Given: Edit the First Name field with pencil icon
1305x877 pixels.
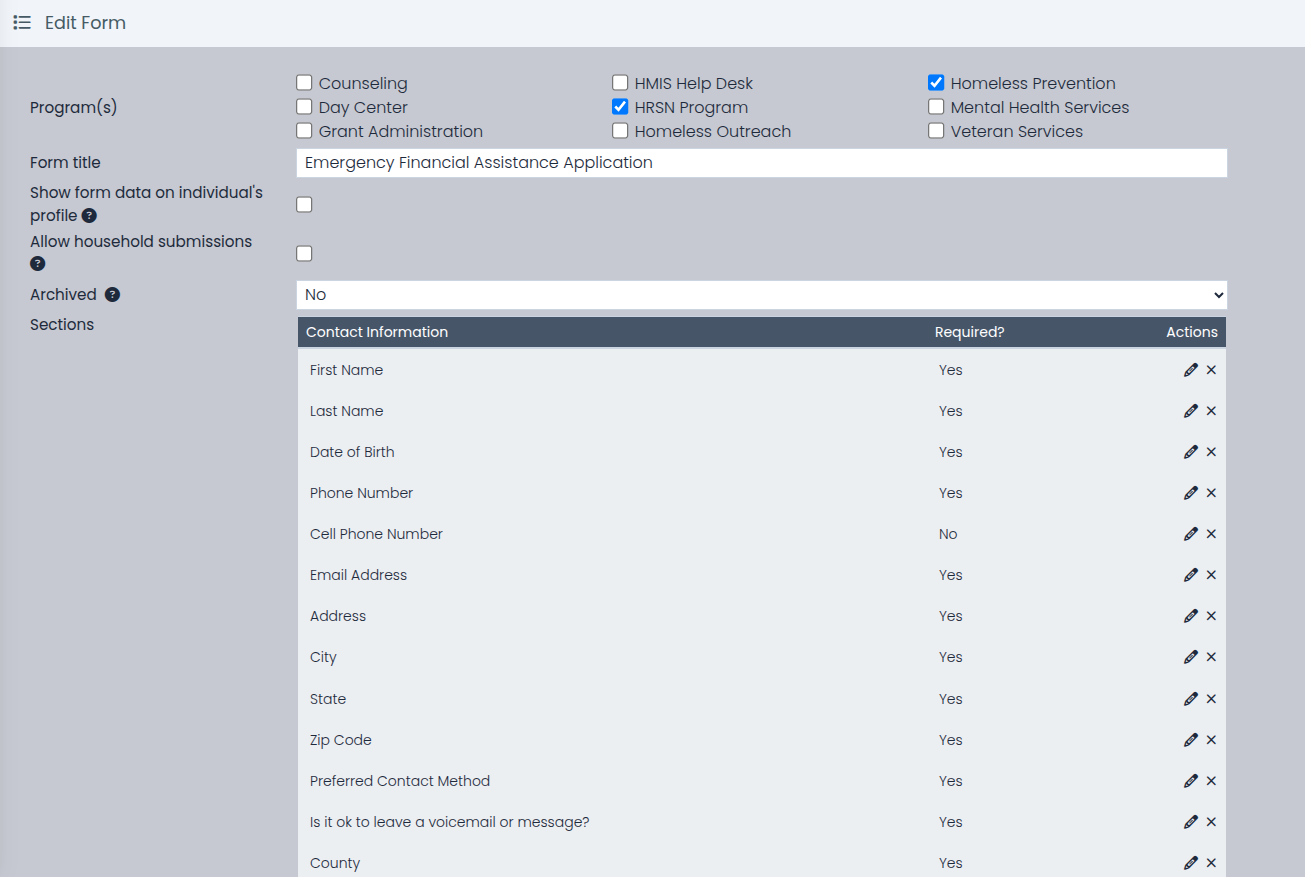Looking at the screenshot, I should [1190, 370].
